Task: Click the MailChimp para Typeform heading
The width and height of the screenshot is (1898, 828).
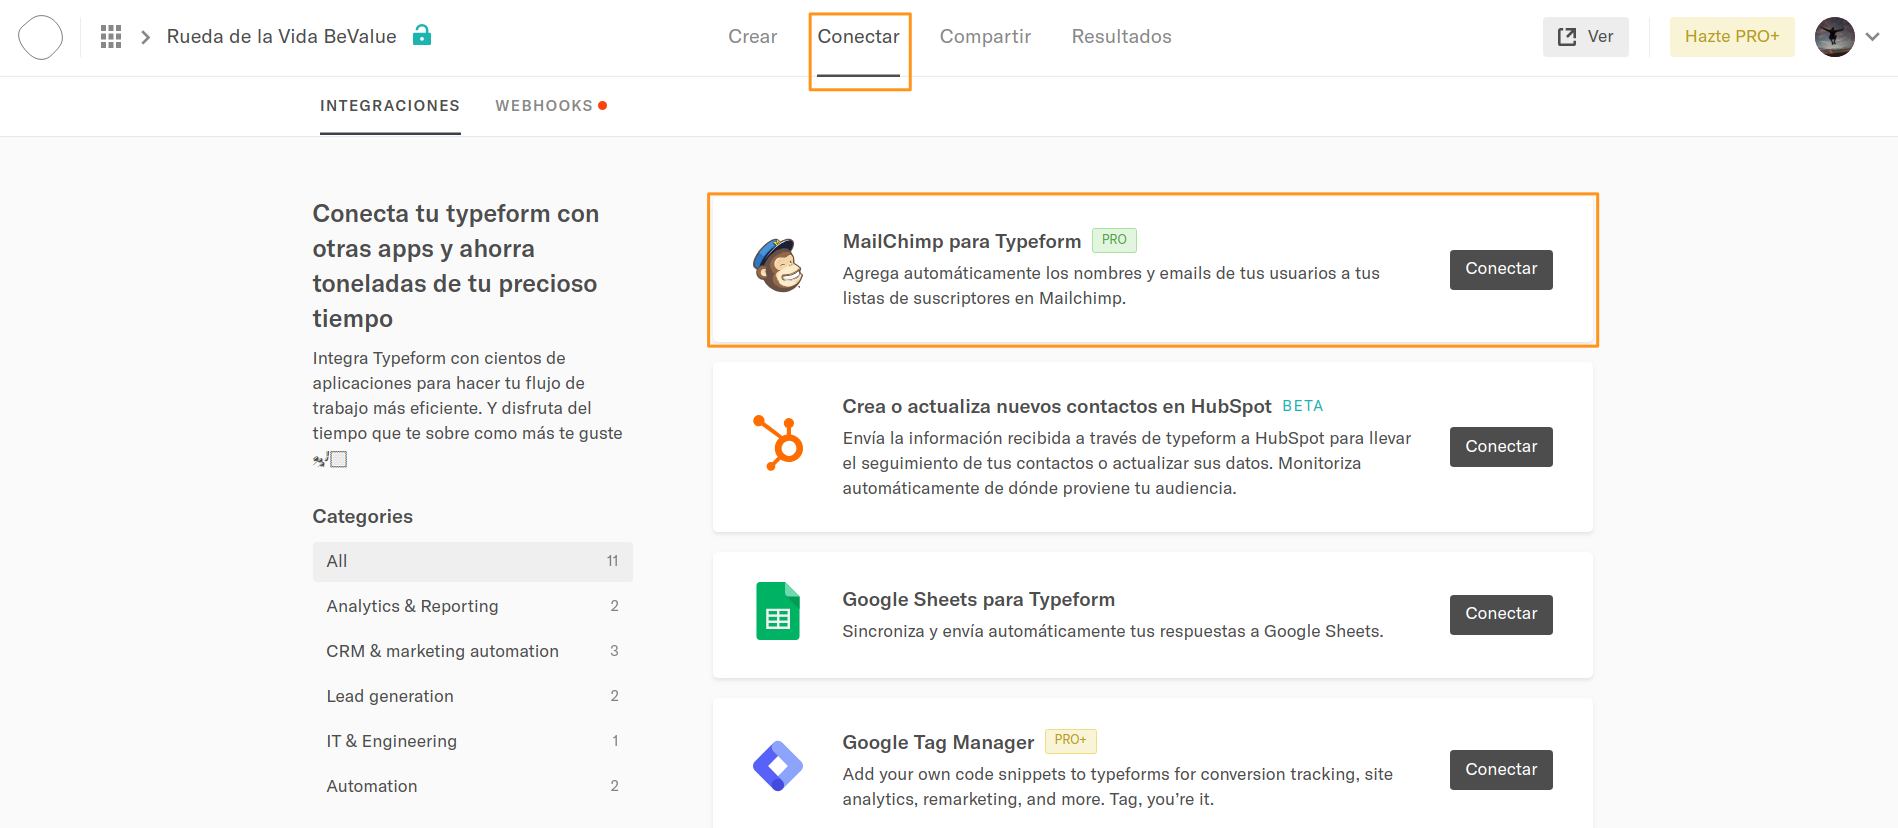Action: point(962,241)
